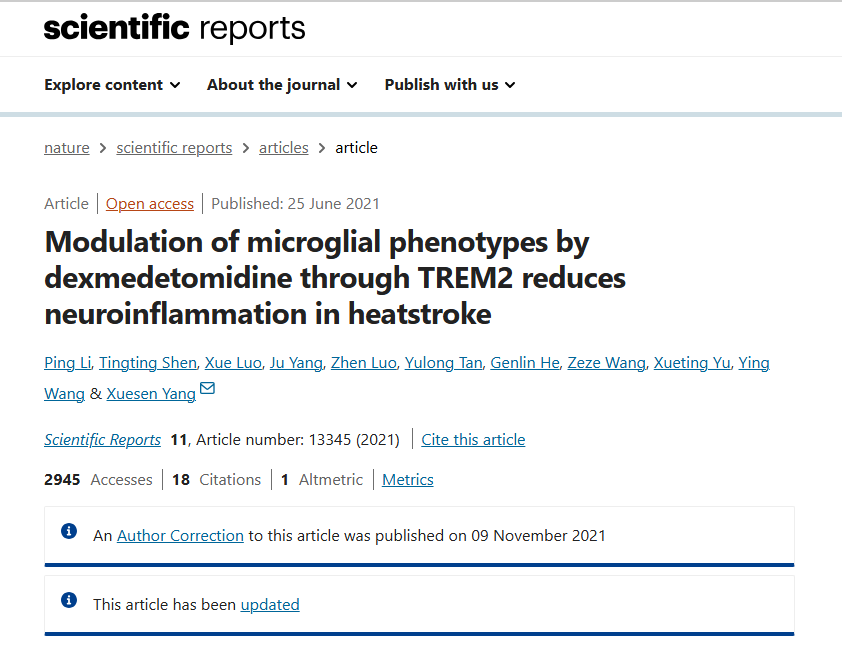842x653 pixels.
Task: Follow the updated link in notice
Action: [270, 605]
